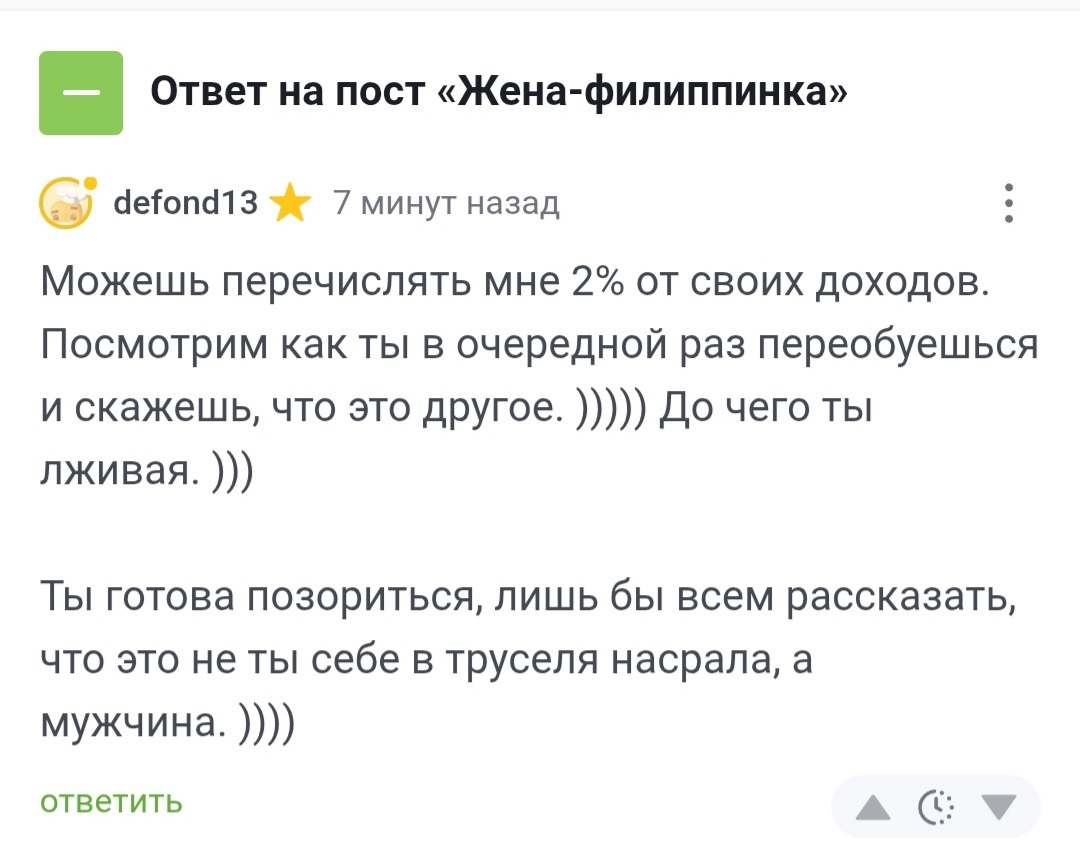Viewport: 1080px width, 854px height.
Task: Click the line starting with «Посмотрим как ты»
Action: [x=540, y=346]
